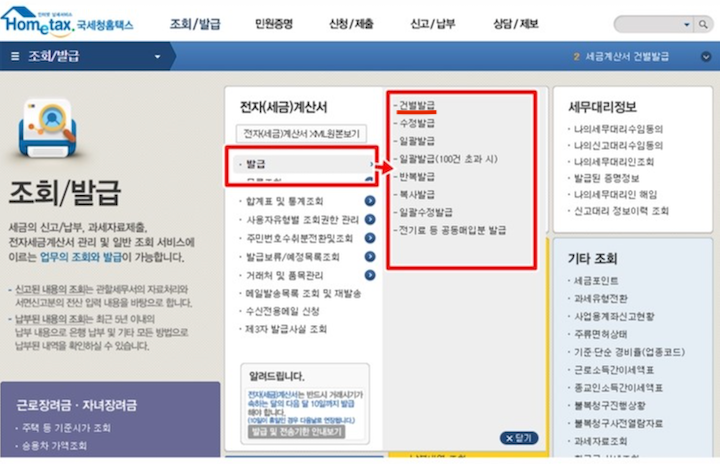
Task: Open 종교인소득간이세액표 link
Action: [x=618, y=388]
